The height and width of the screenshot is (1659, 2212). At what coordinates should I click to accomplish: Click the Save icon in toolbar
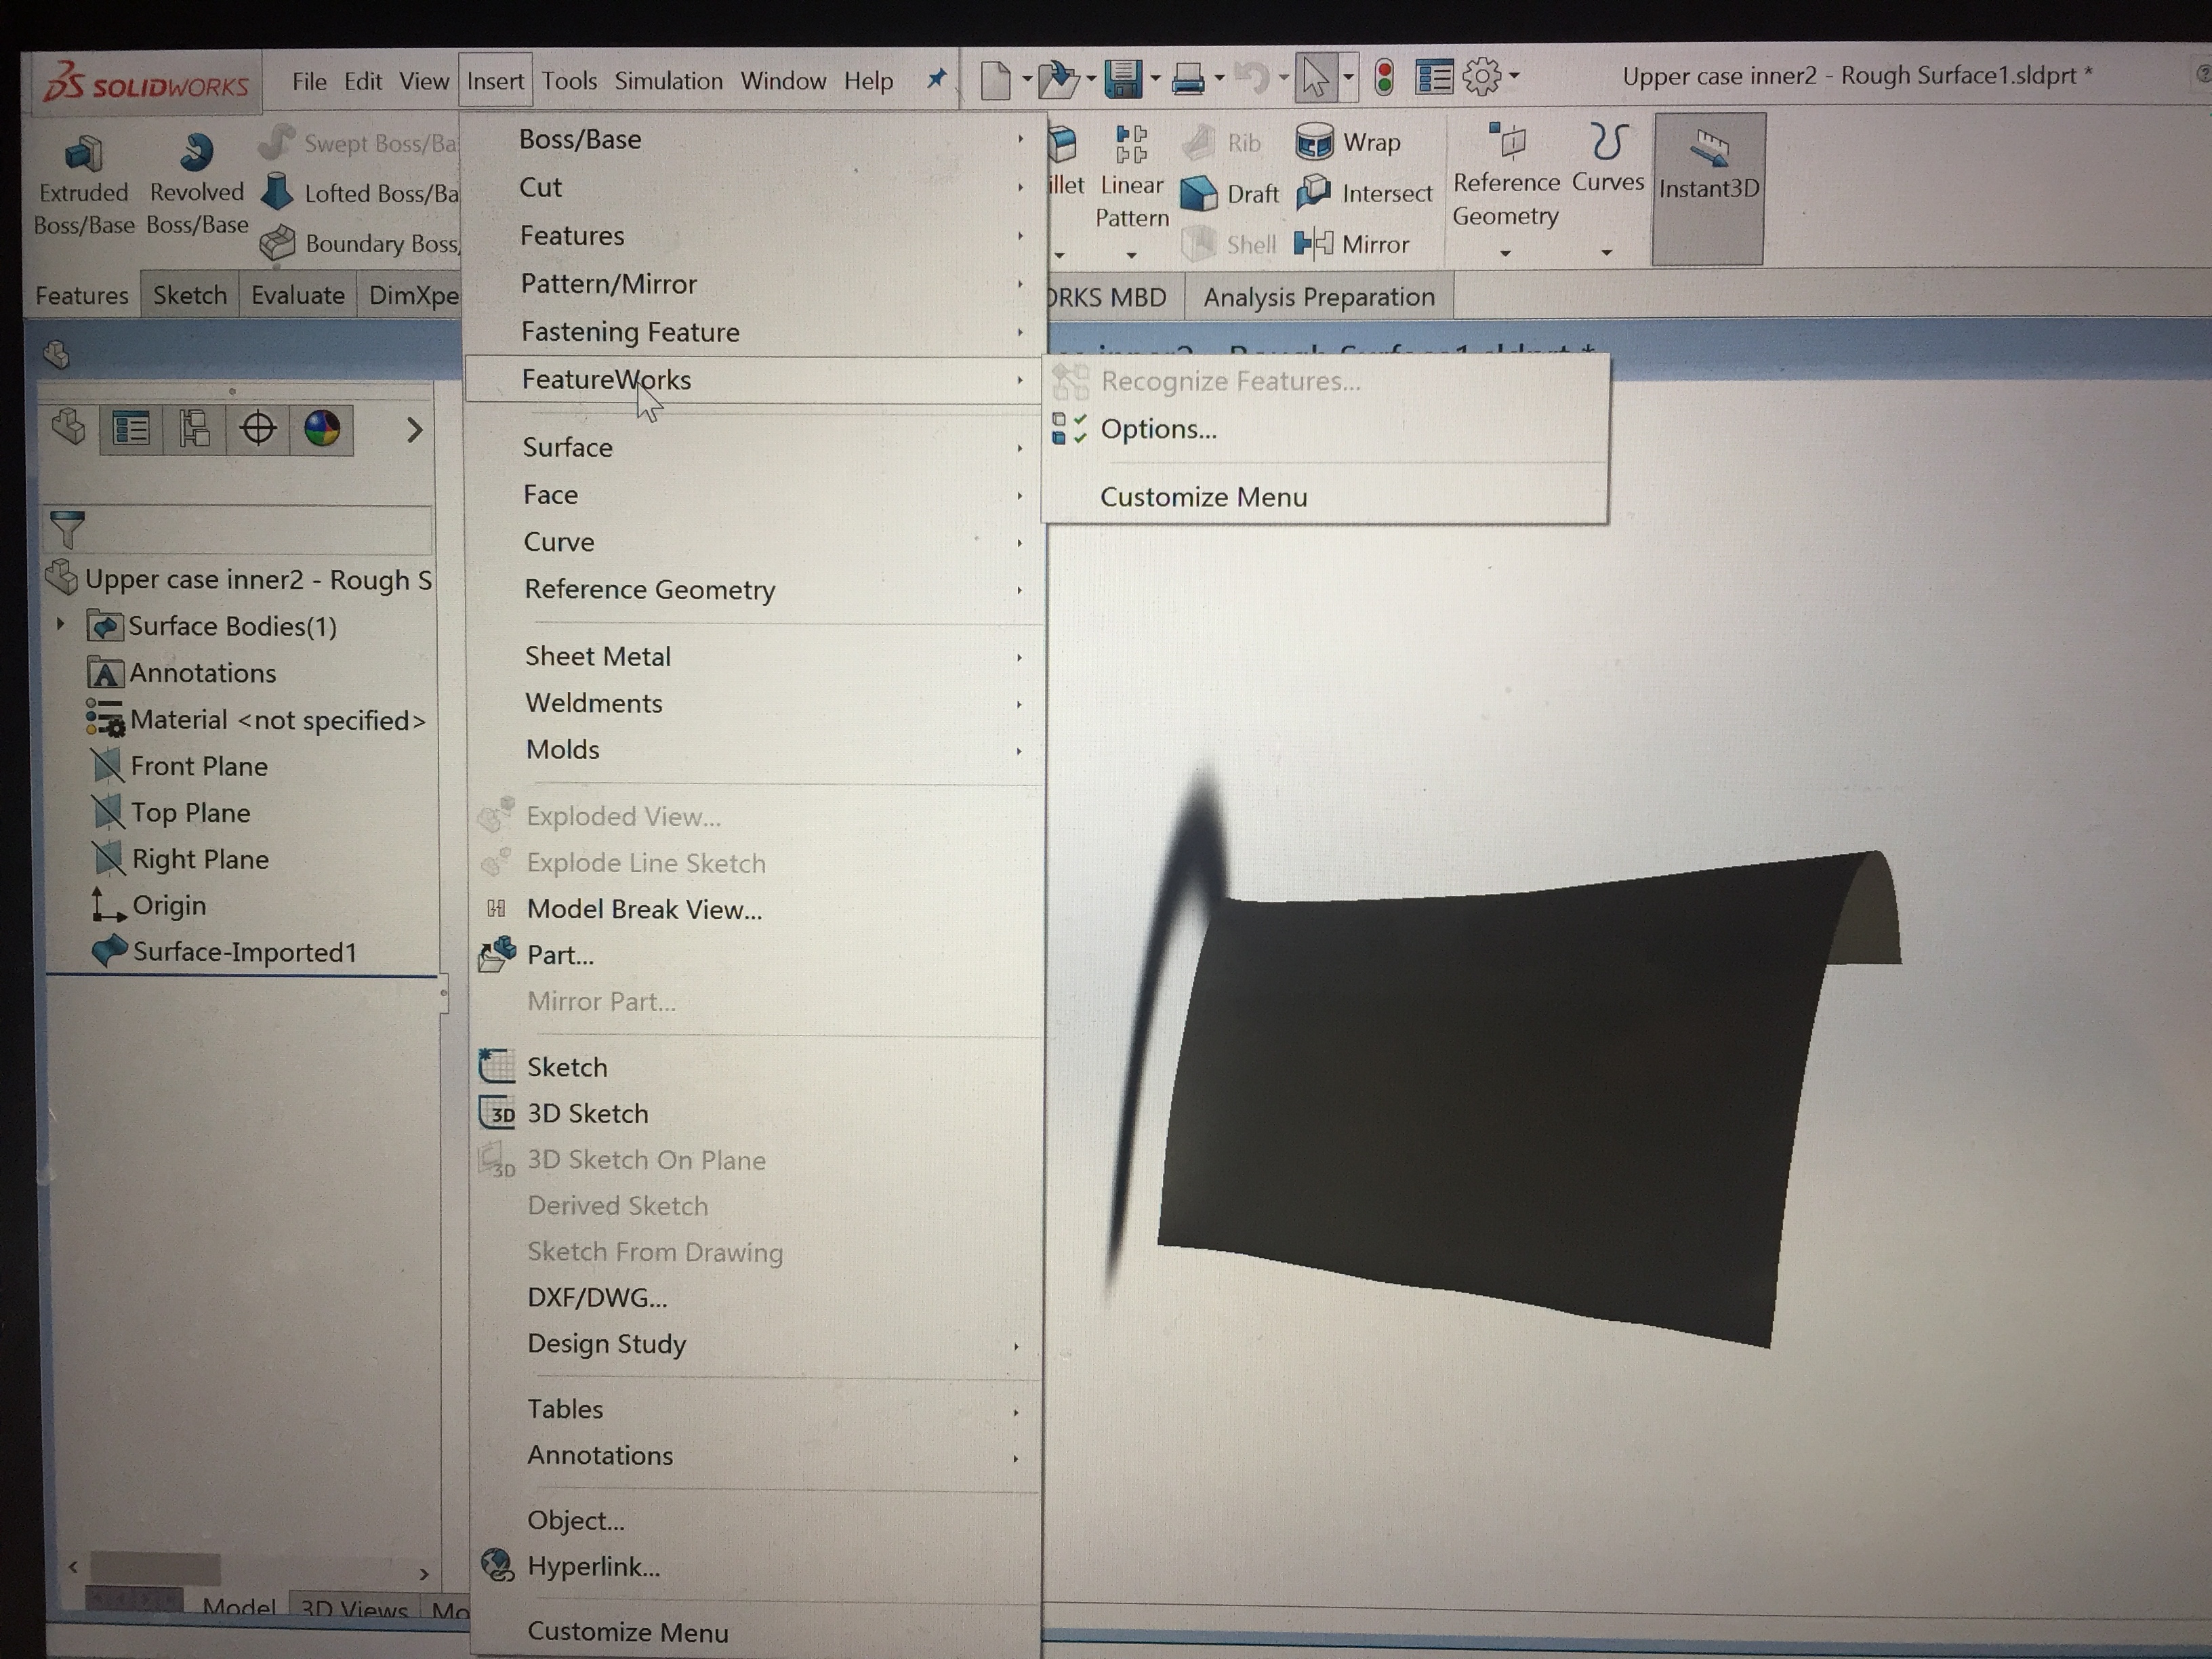(x=1123, y=78)
